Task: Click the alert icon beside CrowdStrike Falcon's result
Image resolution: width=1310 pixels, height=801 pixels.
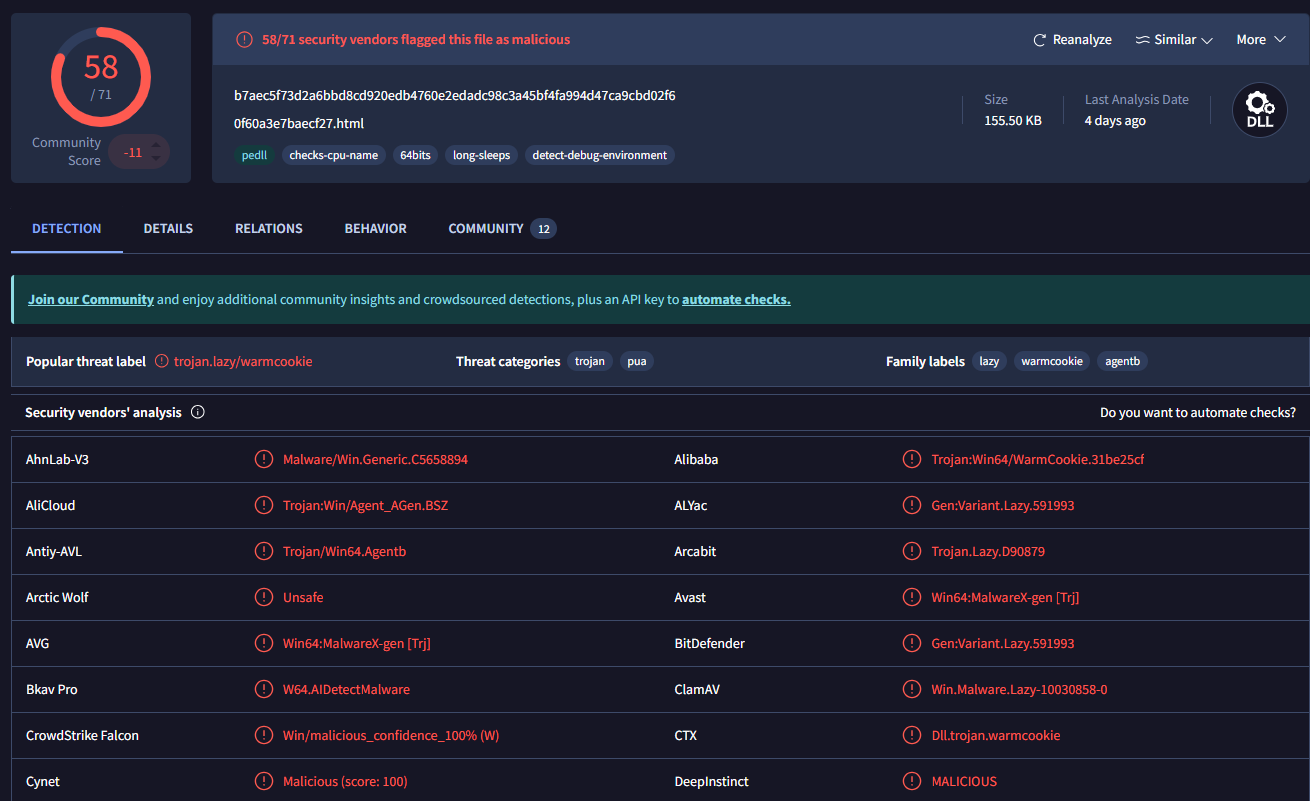Action: click(264, 735)
